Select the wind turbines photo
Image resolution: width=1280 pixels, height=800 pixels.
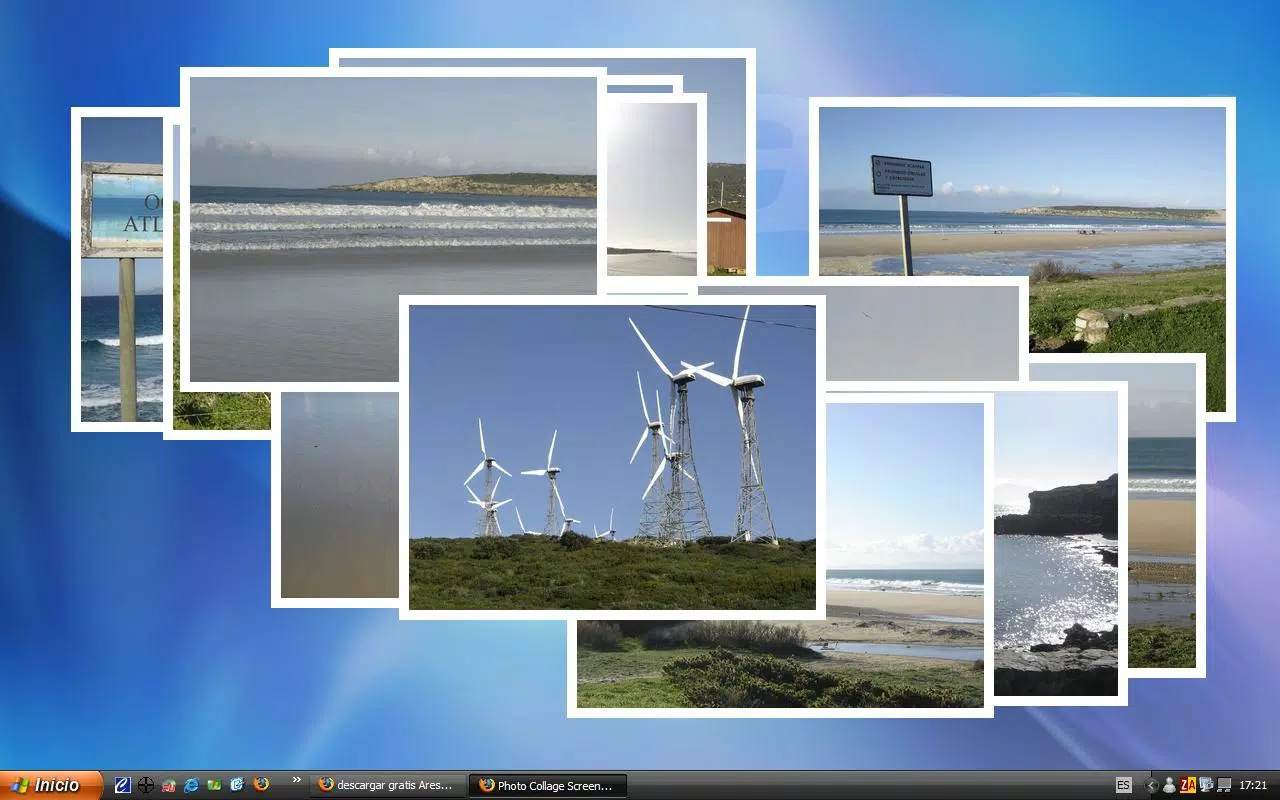[x=612, y=457]
